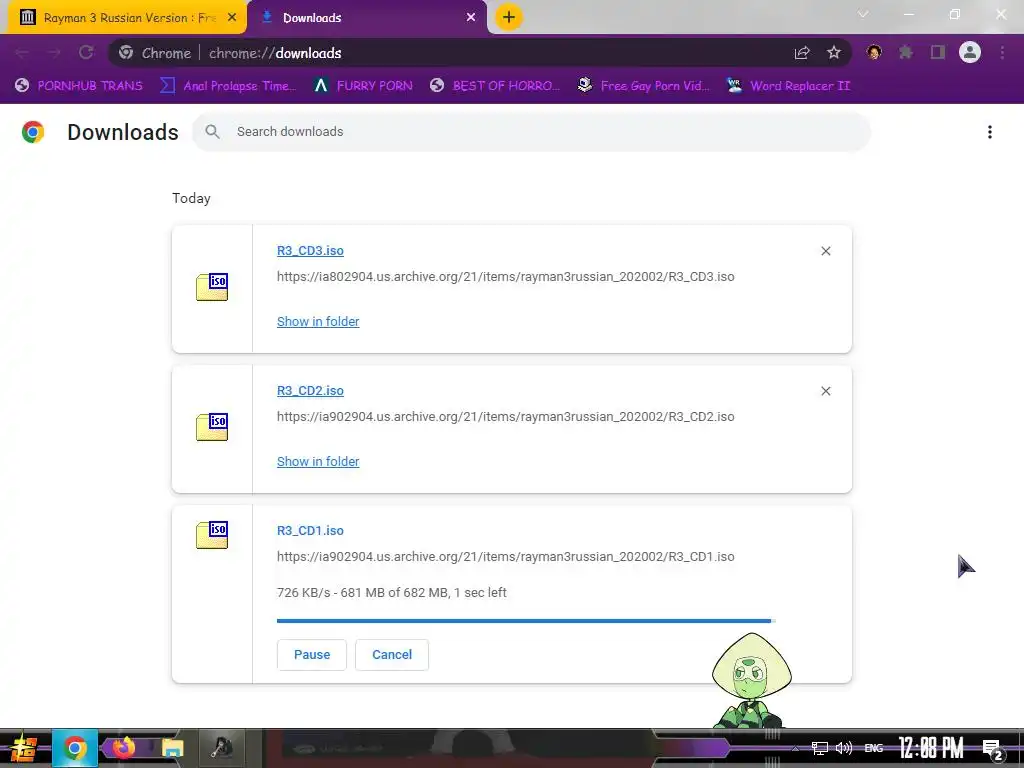Open the notification center icon

click(x=993, y=750)
